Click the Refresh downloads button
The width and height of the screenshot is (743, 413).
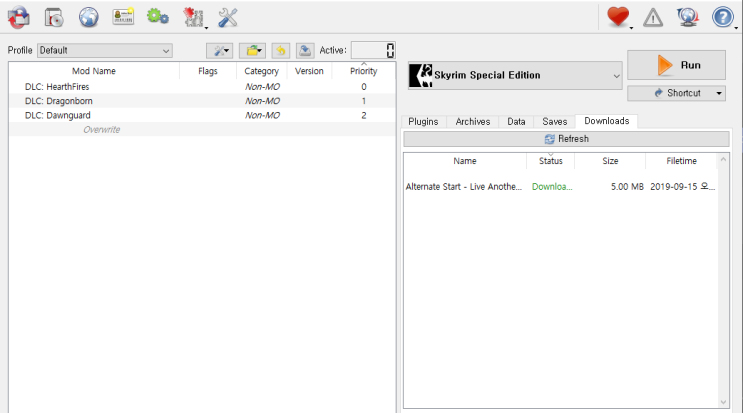tap(566, 139)
